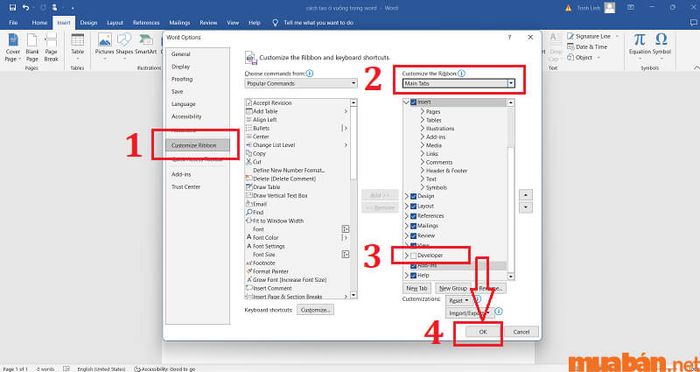
Task: Click the OK button
Action: 483,332
